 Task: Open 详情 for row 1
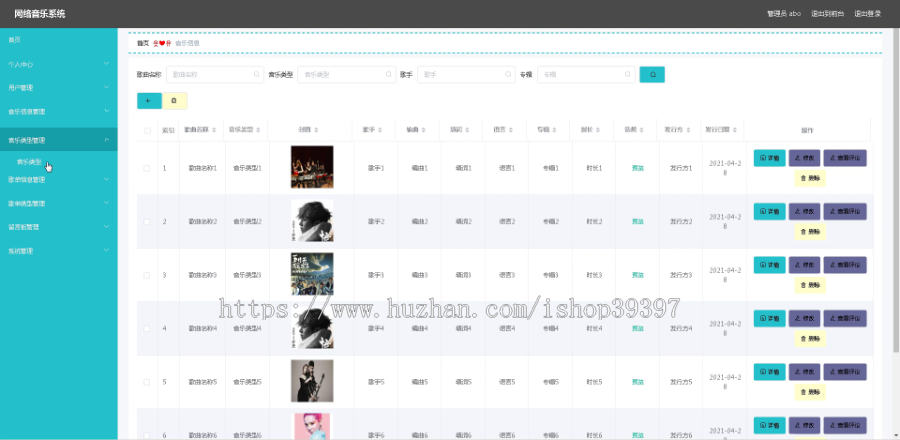(x=769, y=158)
